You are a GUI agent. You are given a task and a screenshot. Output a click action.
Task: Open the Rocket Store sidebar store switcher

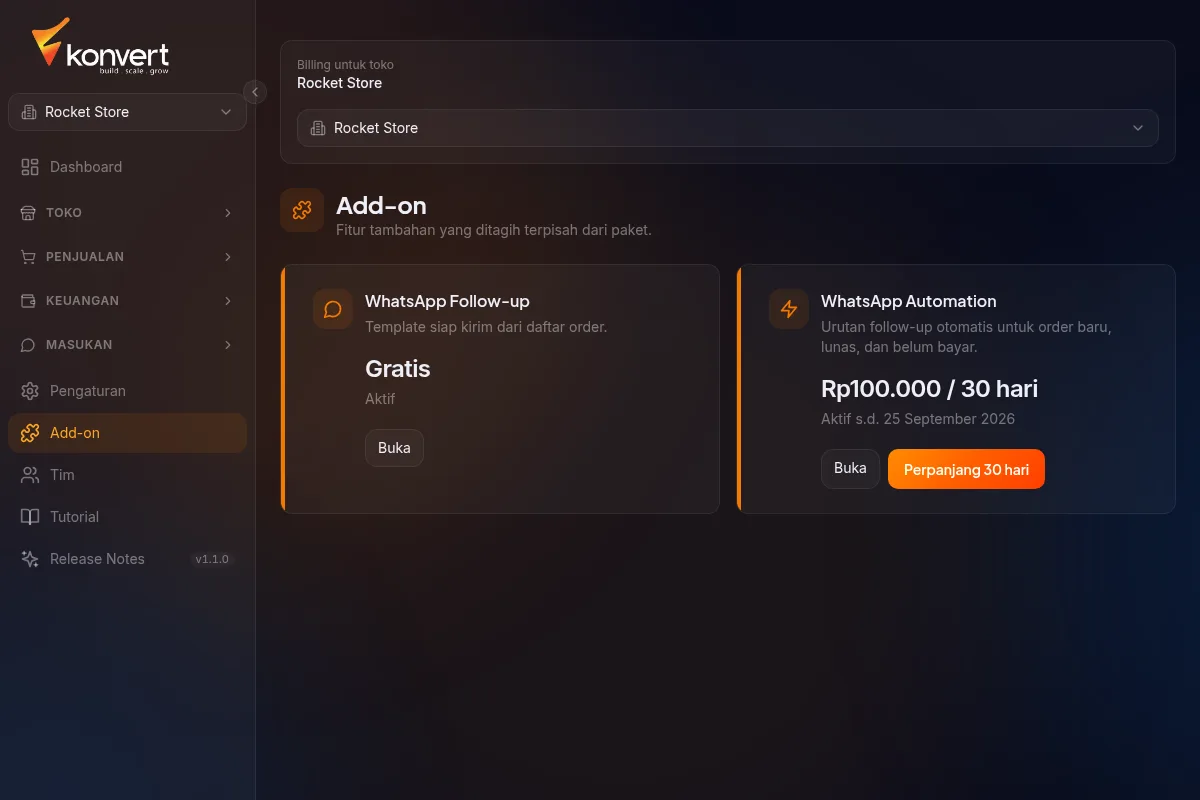tap(127, 112)
